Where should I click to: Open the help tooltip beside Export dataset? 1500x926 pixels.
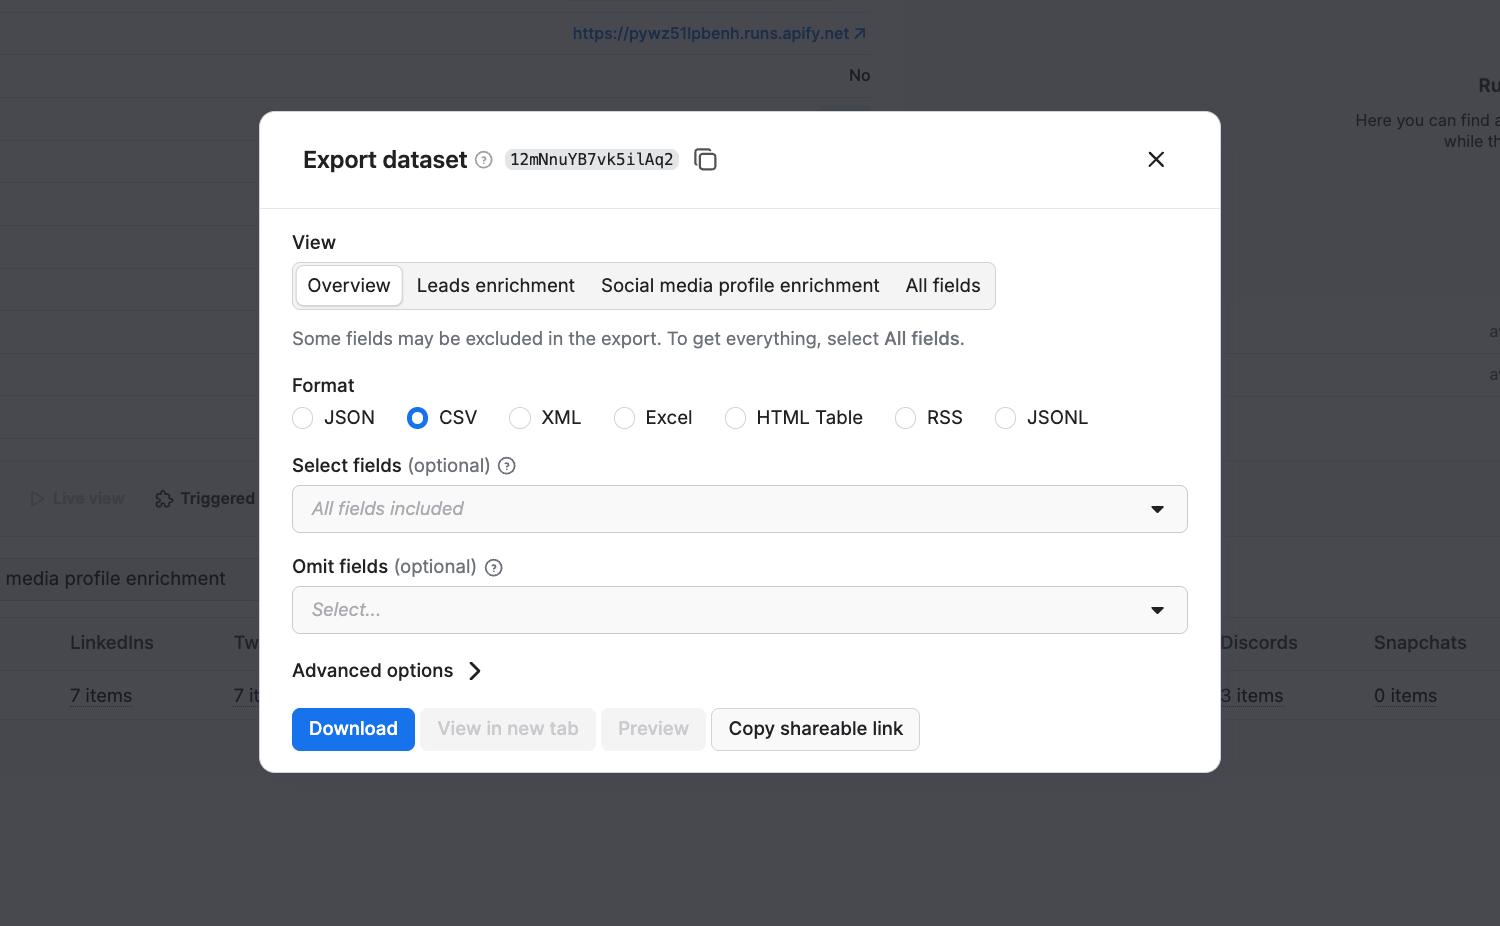click(x=483, y=160)
